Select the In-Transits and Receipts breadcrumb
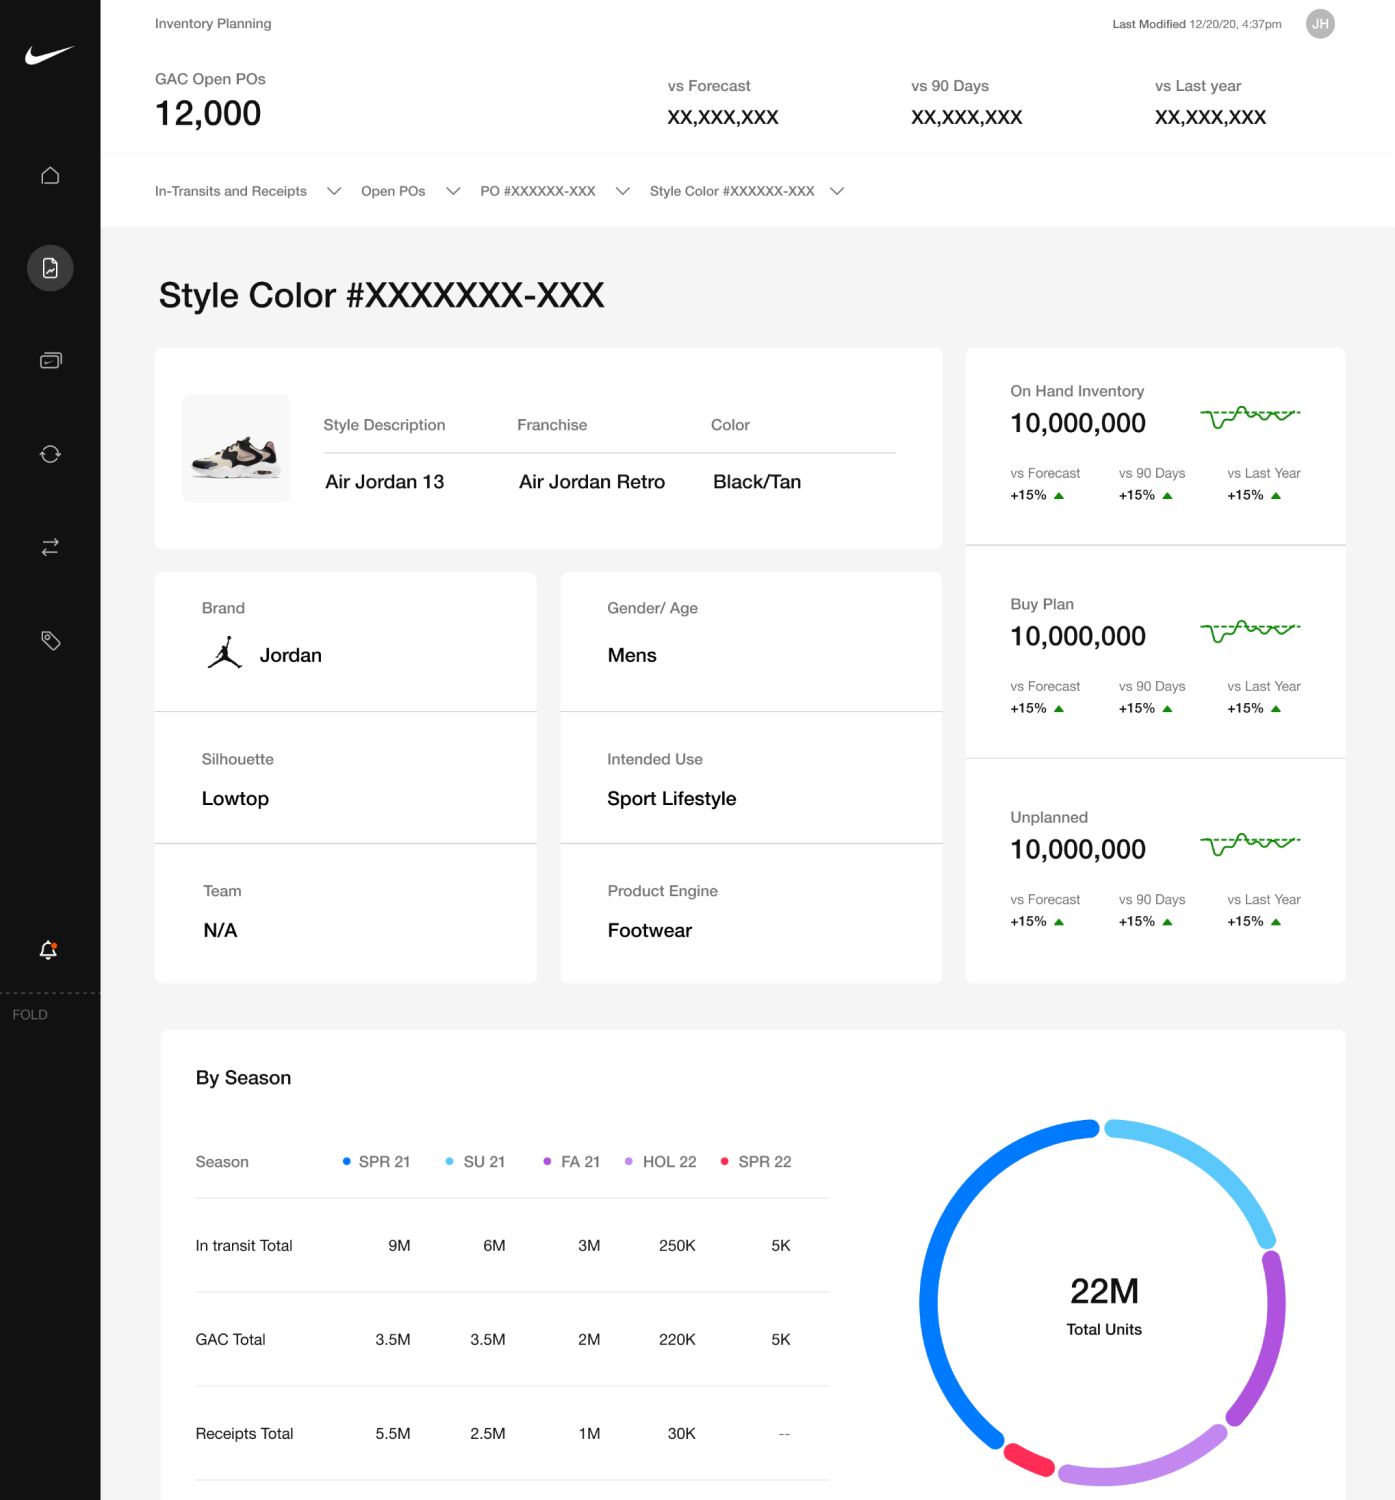1395x1500 pixels. point(231,191)
